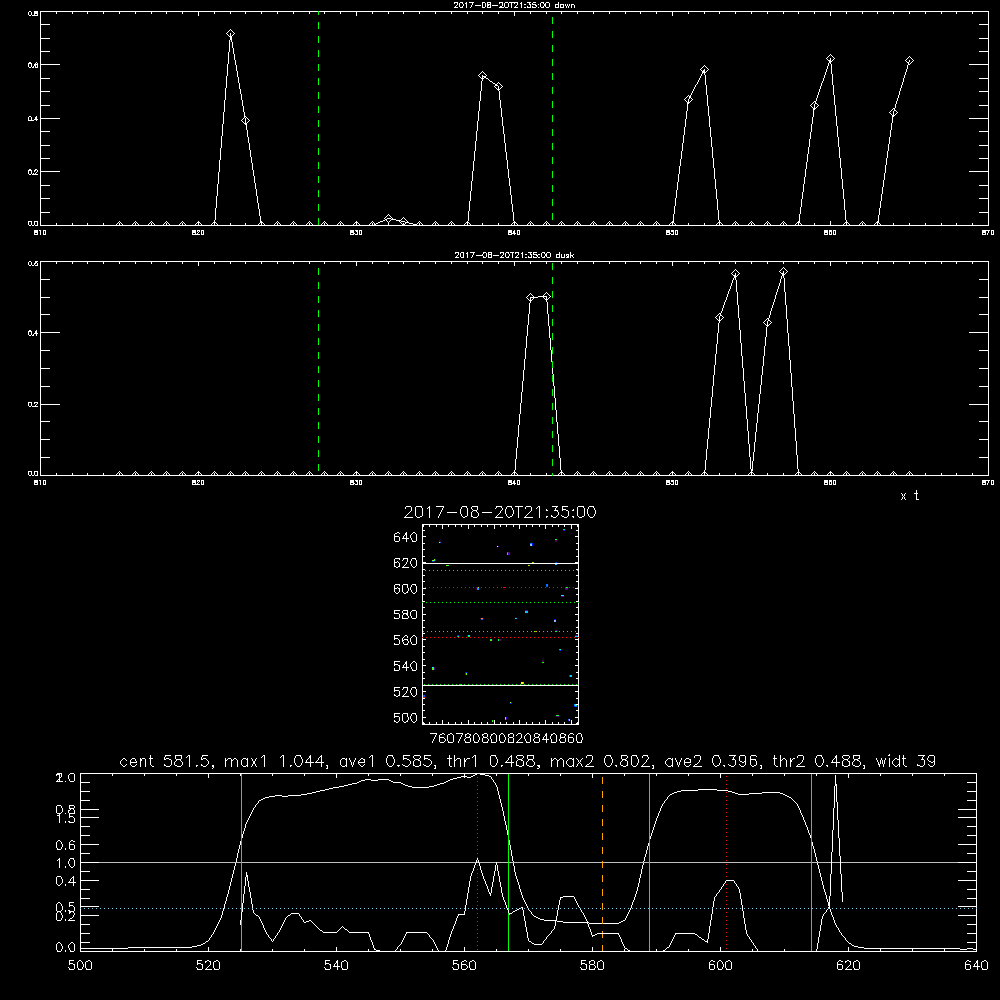Click the left green dashed line in the dusk plot
Screen dimensions: 1000x1000
(318, 368)
